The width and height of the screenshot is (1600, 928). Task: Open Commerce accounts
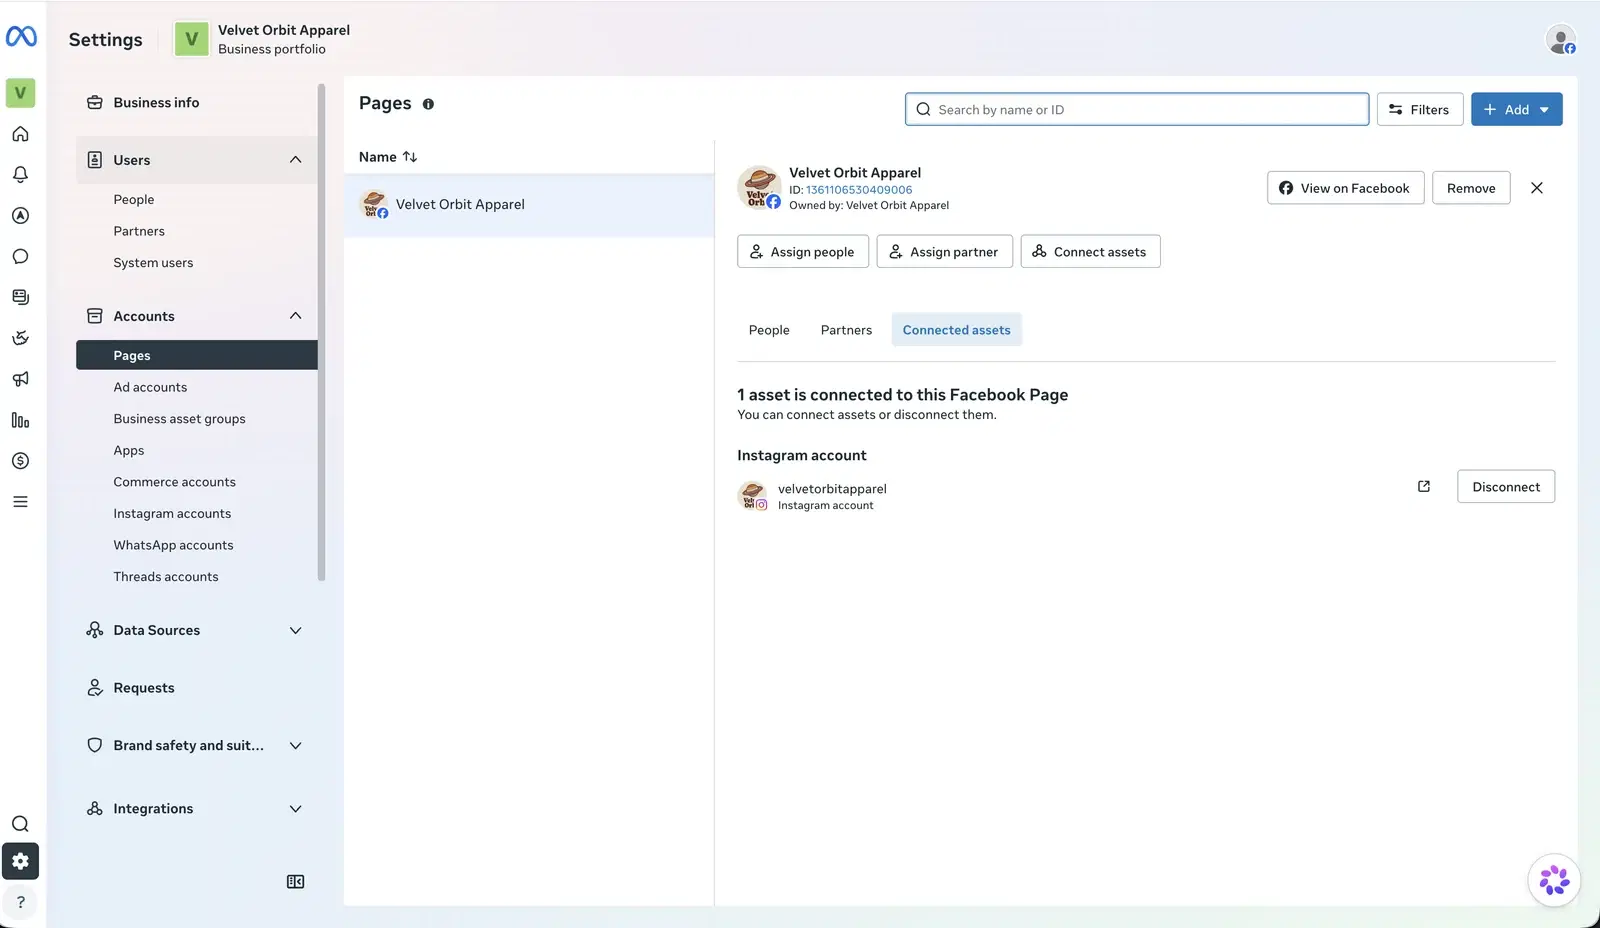[x=174, y=482]
